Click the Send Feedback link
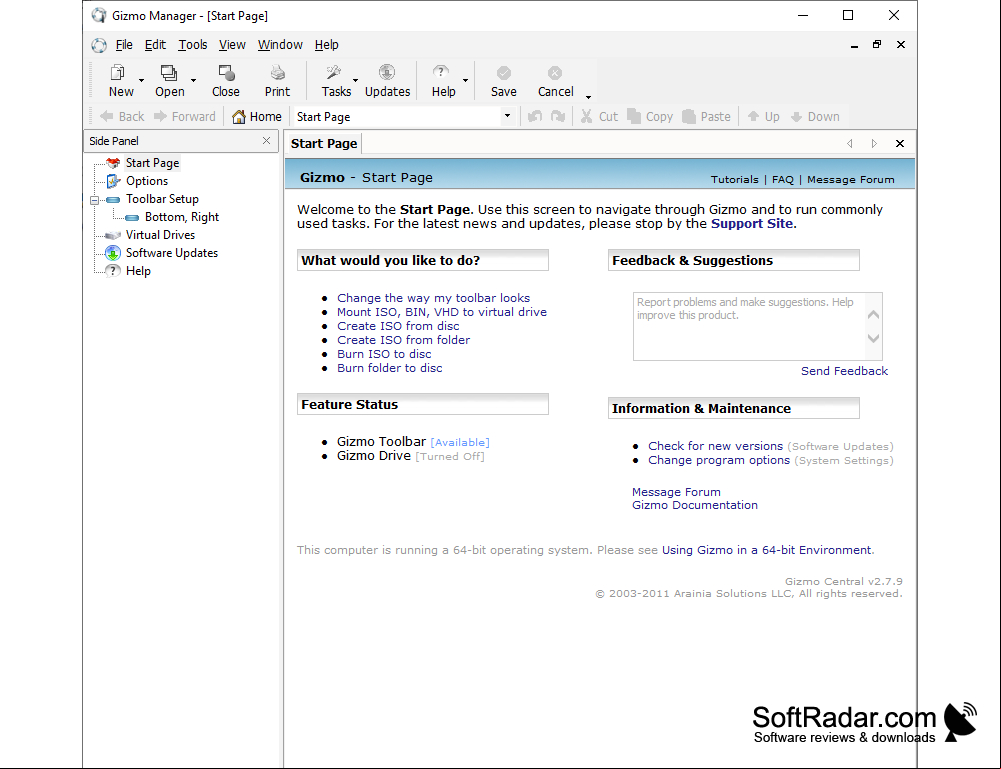The height and width of the screenshot is (769, 1001). (x=844, y=371)
